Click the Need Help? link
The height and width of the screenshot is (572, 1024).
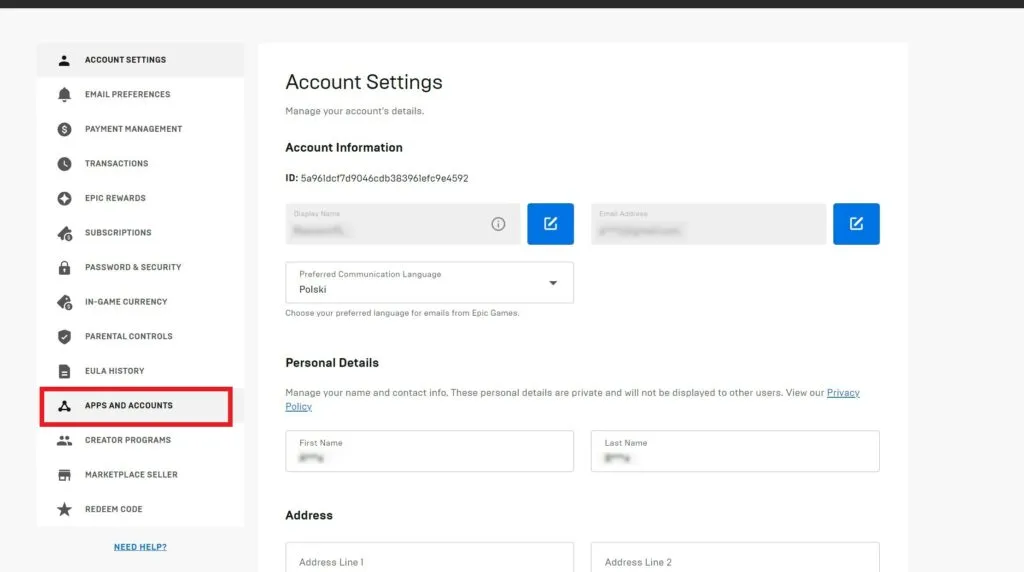click(140, 547)
